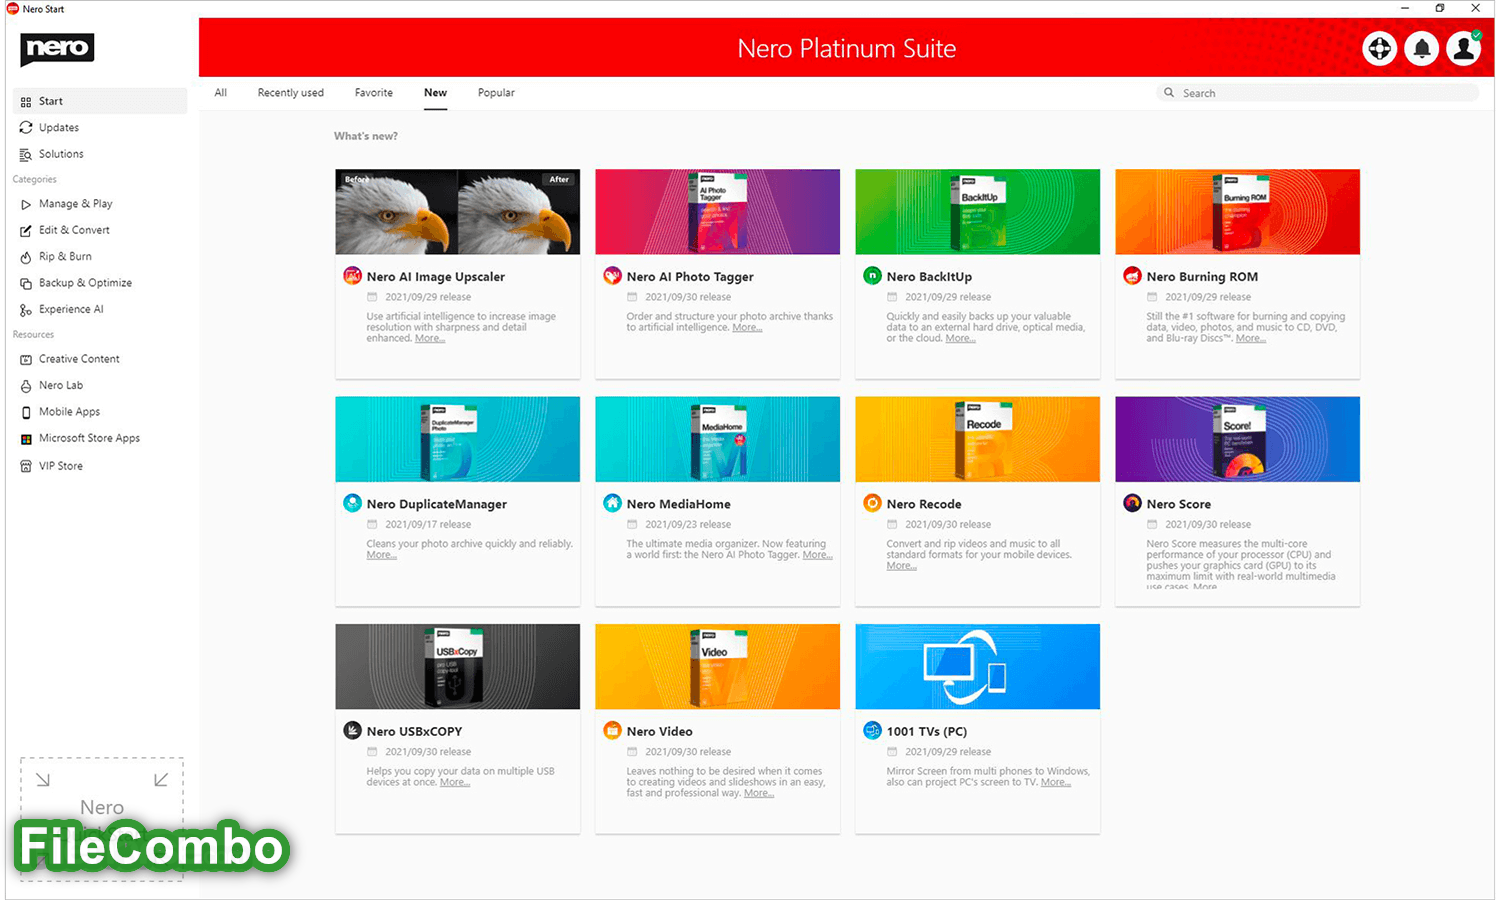
Task: Open the eagle Before/After upscaler thumbnail
Action: [x=457, y=211]
